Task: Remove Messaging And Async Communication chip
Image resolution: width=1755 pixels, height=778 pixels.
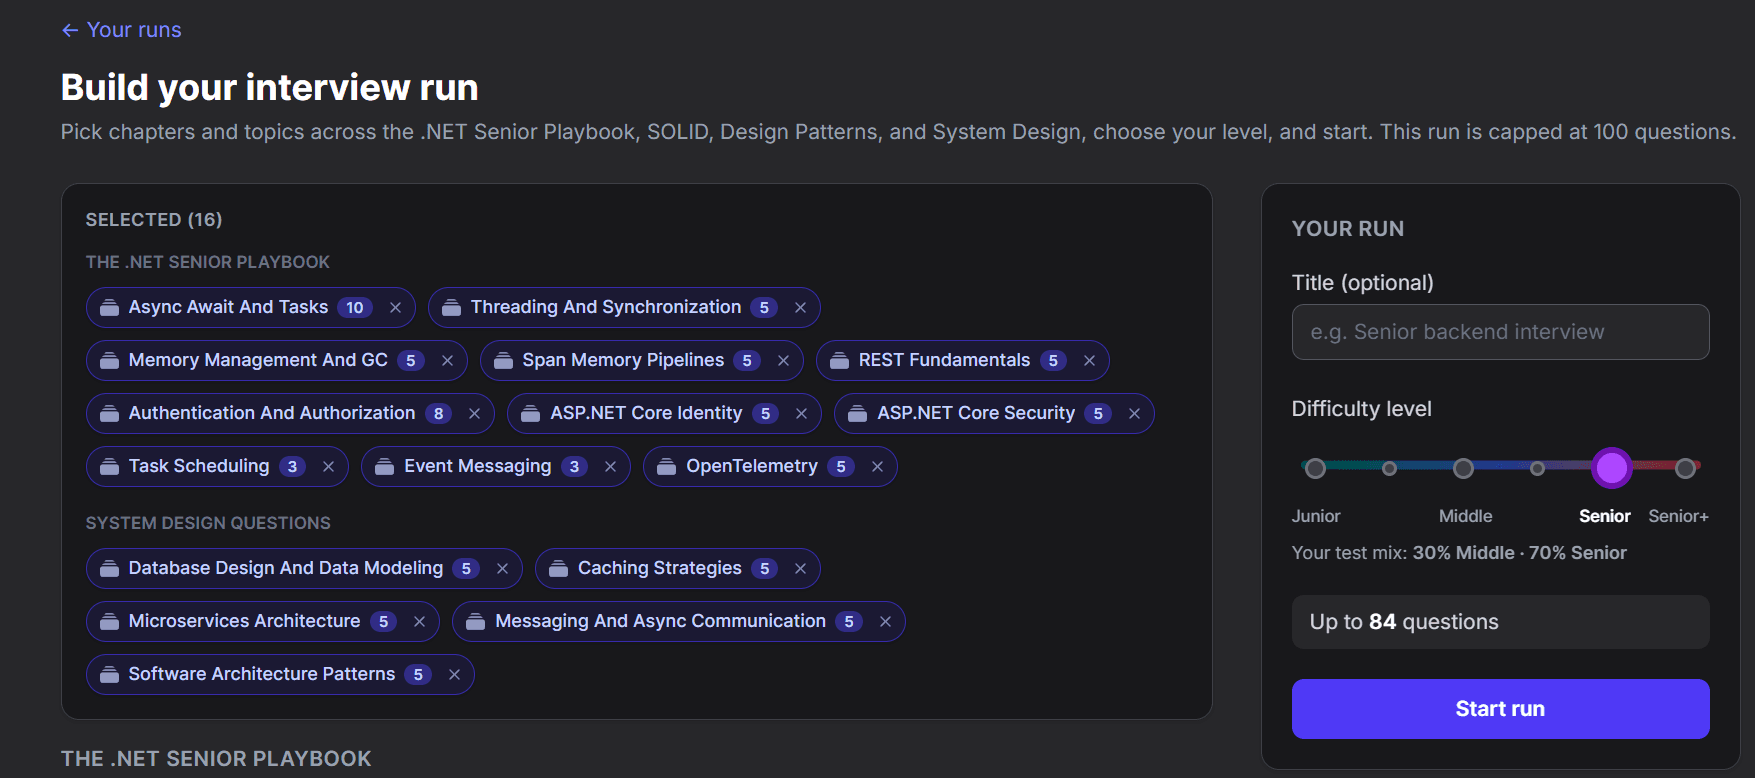Action: click(886, 622)
